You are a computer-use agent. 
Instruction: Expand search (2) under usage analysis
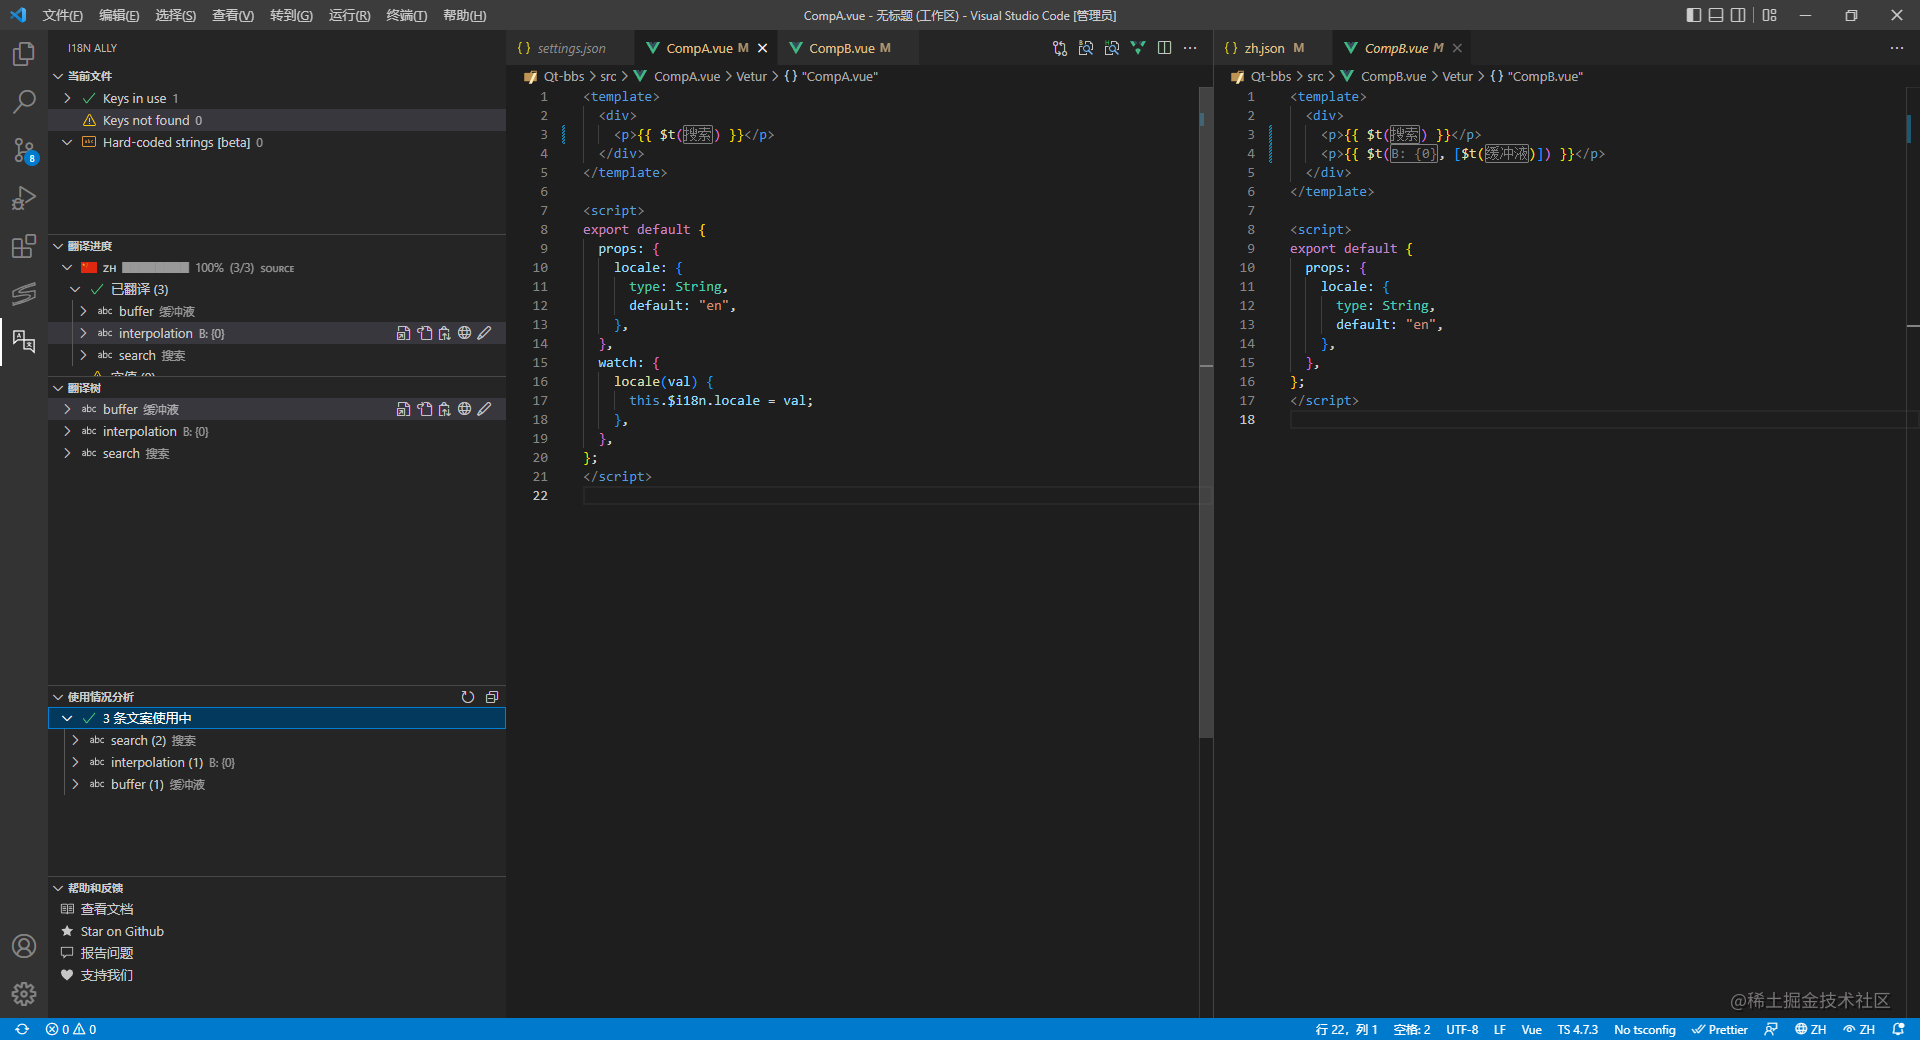click(x=75, y=740)
